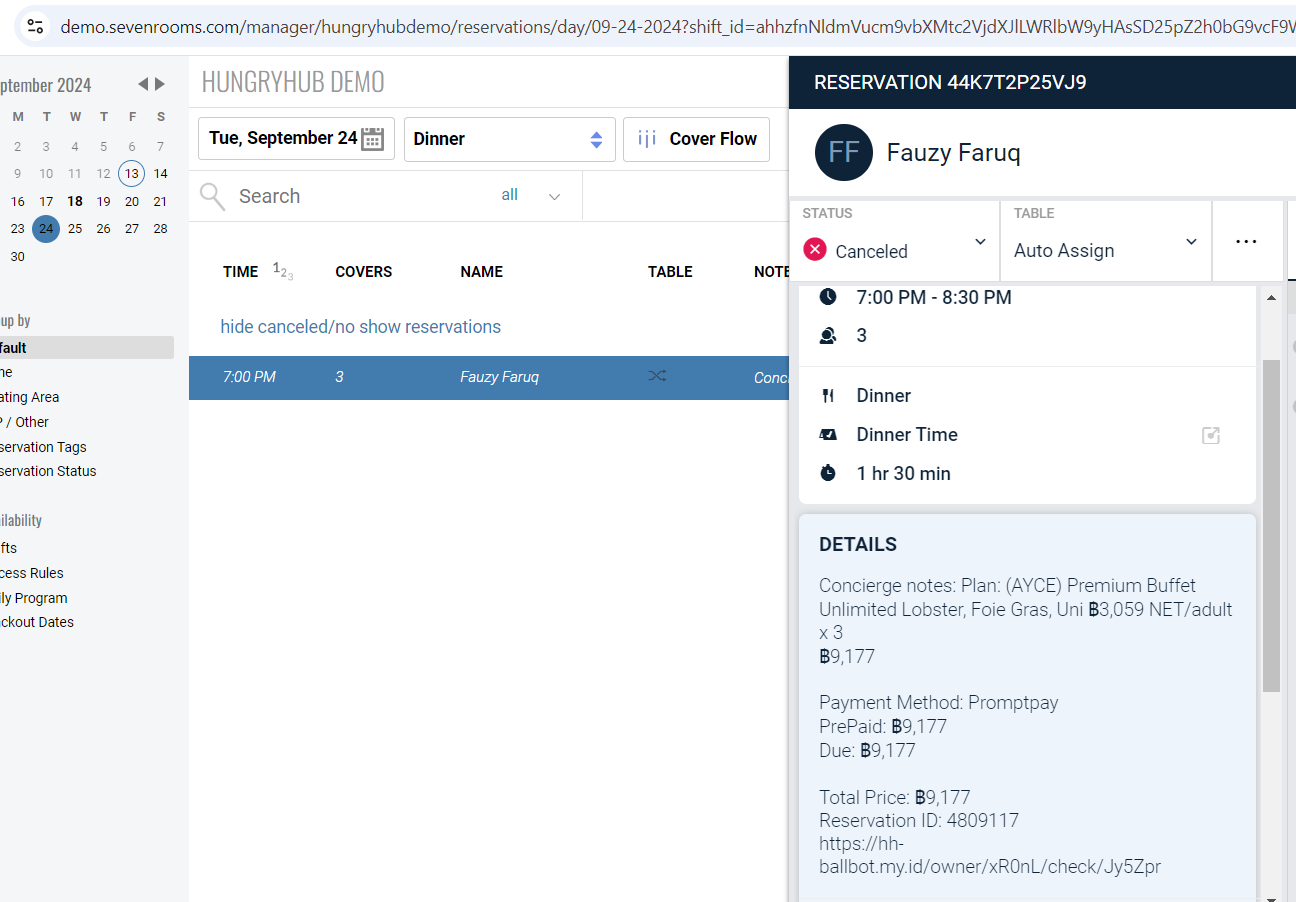Image resolution: width=1296 pixels, height=902 pixels.
Task: Click the edit icon beside Dinner Time
Action: point(1210,435)
